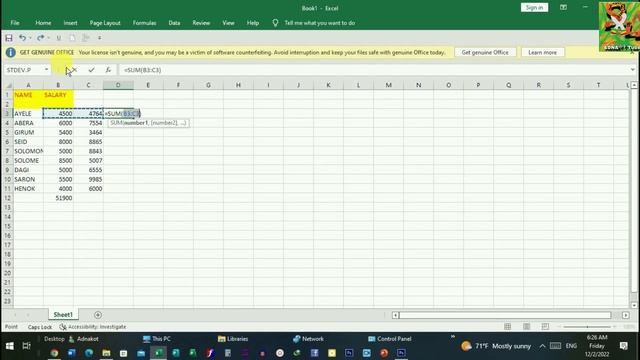
Task: Select row 12 header
Action: tap(7, 198)
